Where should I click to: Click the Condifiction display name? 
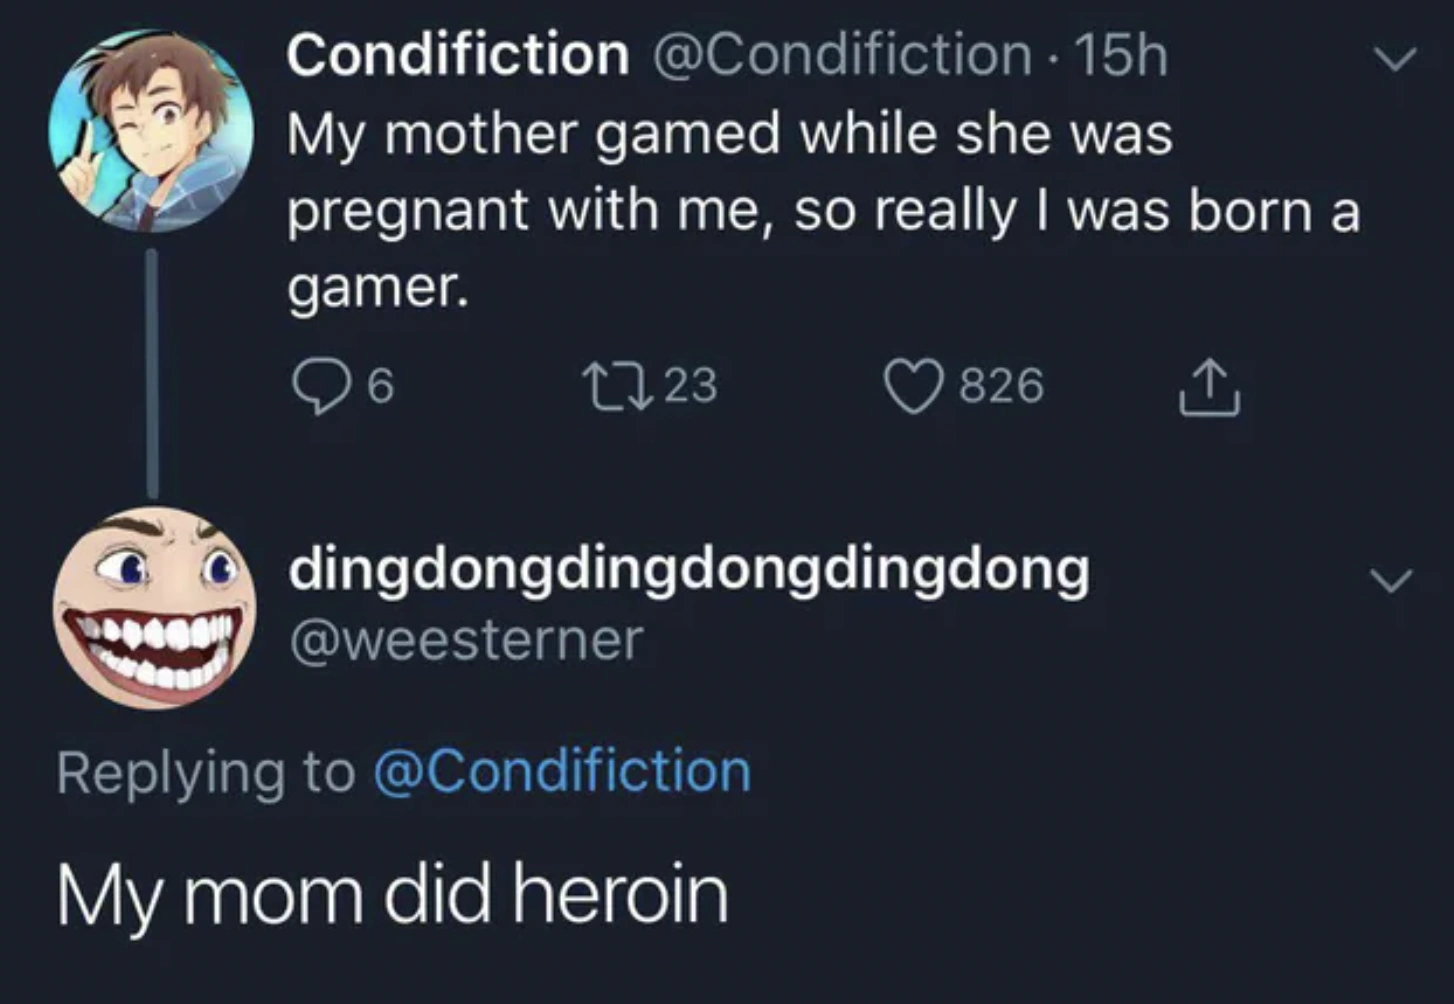pos(457,55)
